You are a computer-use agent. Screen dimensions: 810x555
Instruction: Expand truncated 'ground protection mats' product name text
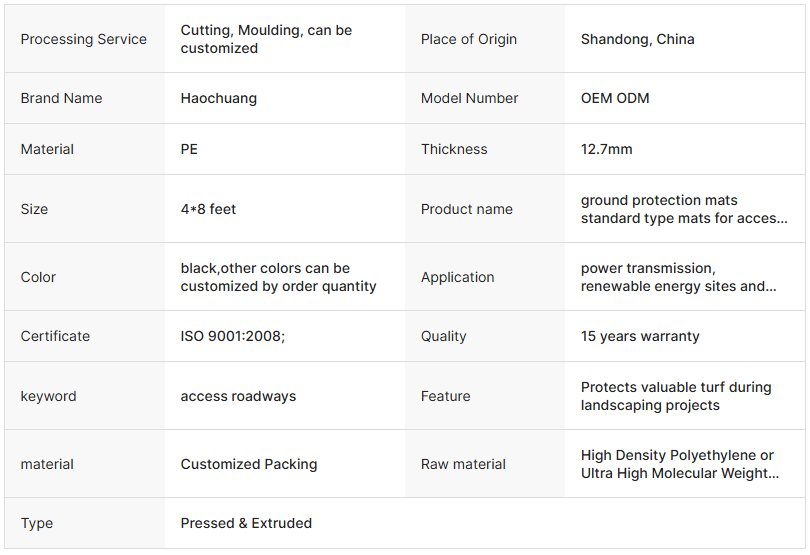click(x=684, y=210)
